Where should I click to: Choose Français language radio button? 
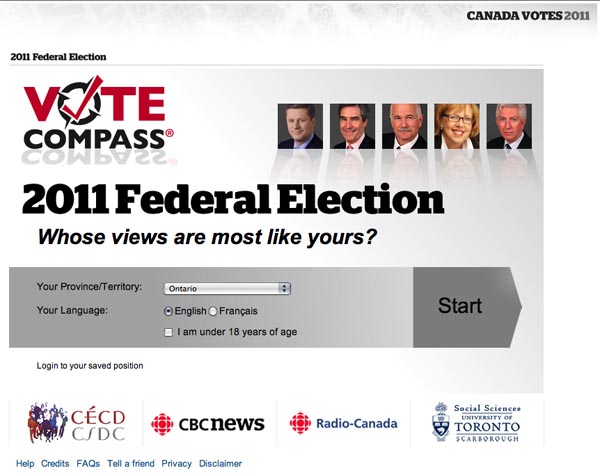pyautogui.click(x=213, y=311)
